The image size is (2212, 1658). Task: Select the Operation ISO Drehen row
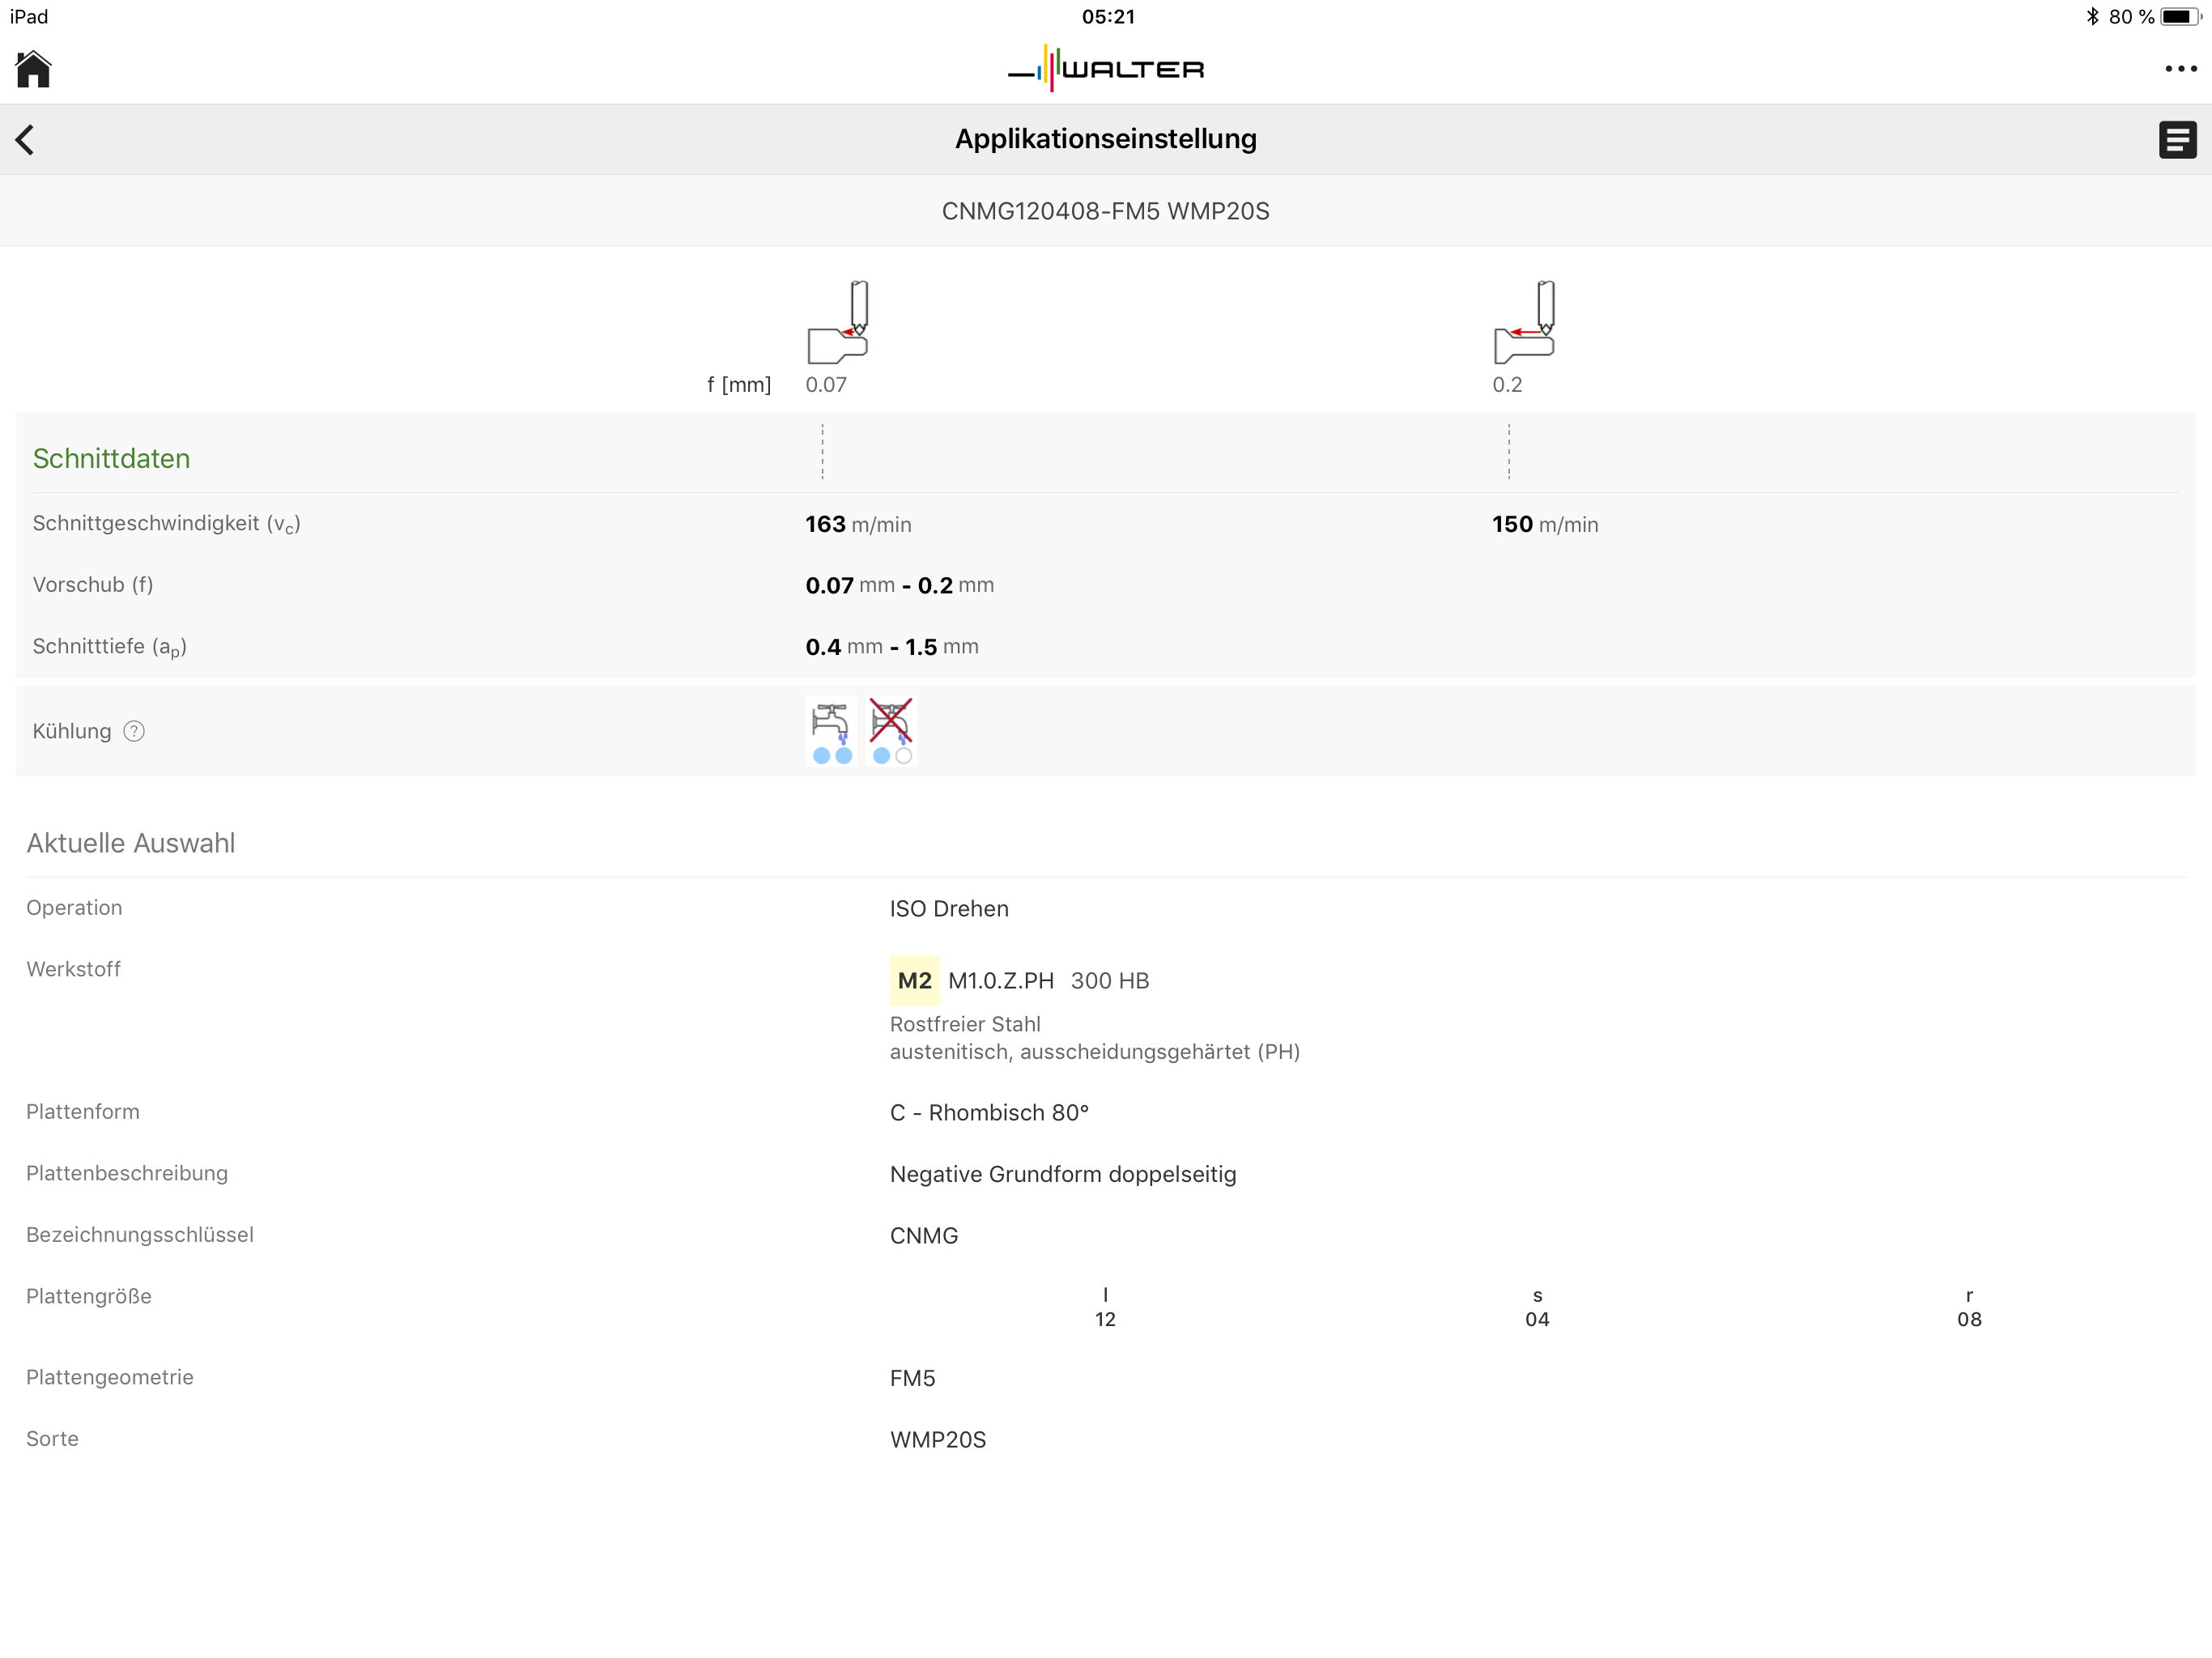coord(949,908)
